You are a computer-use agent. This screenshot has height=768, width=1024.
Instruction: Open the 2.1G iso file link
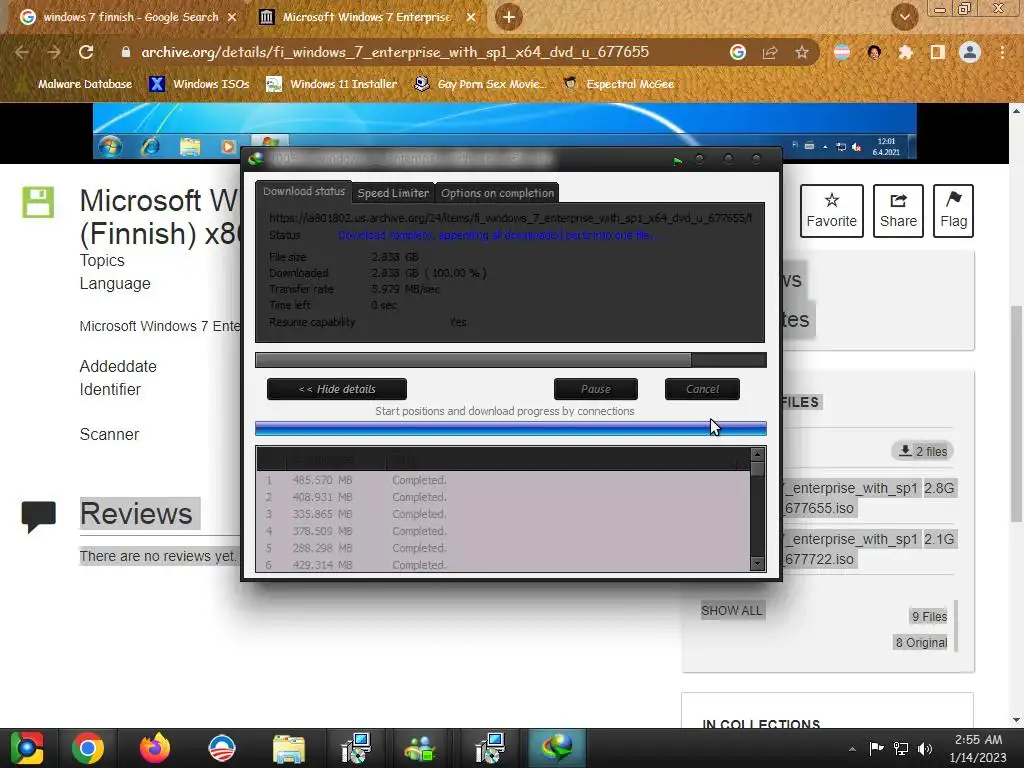click(x=853, y=549)
